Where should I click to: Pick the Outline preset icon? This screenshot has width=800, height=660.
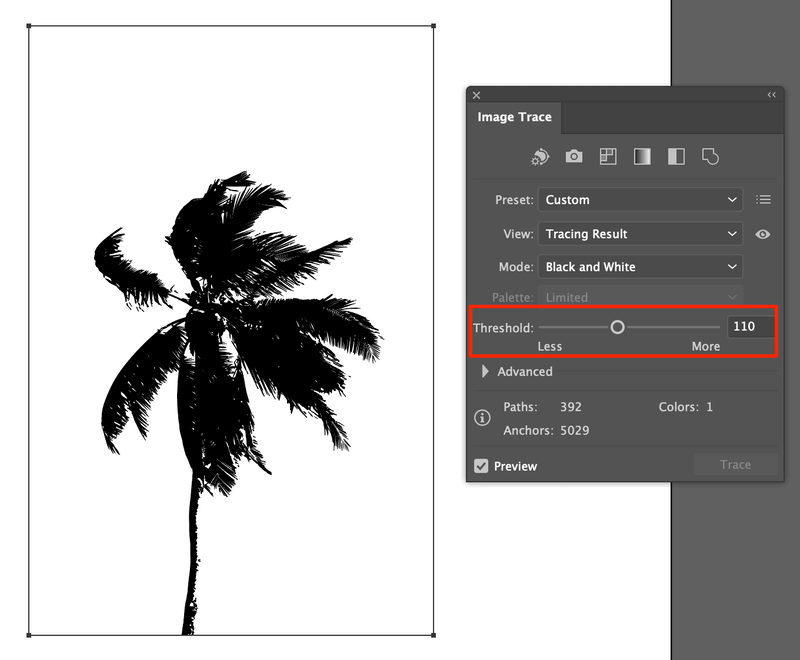tap(710, 157)
